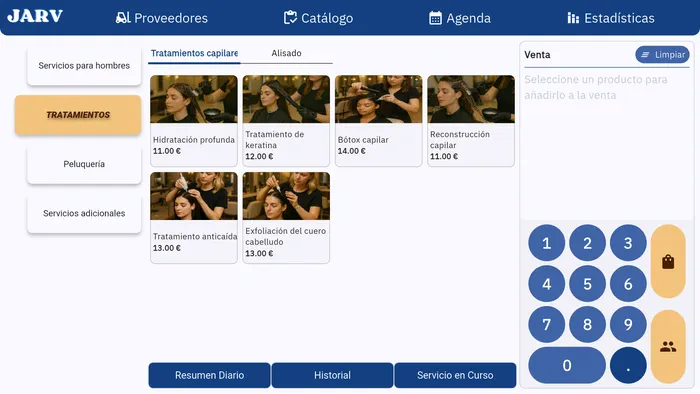Tap keypad number 3
The image size is (700, 394).
click(628, 243)
